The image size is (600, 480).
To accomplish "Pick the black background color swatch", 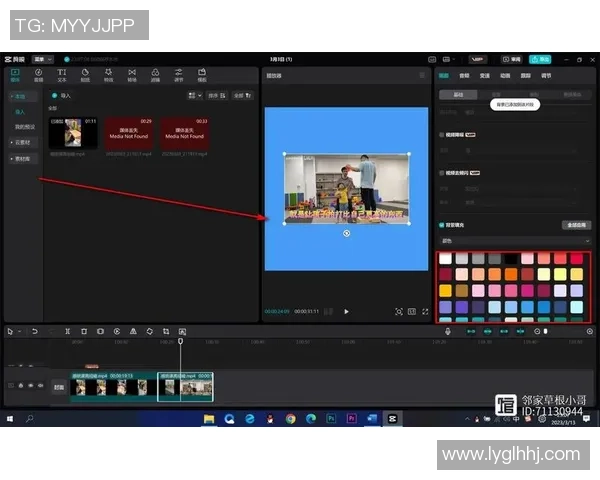I will click(x=510, y=258).
